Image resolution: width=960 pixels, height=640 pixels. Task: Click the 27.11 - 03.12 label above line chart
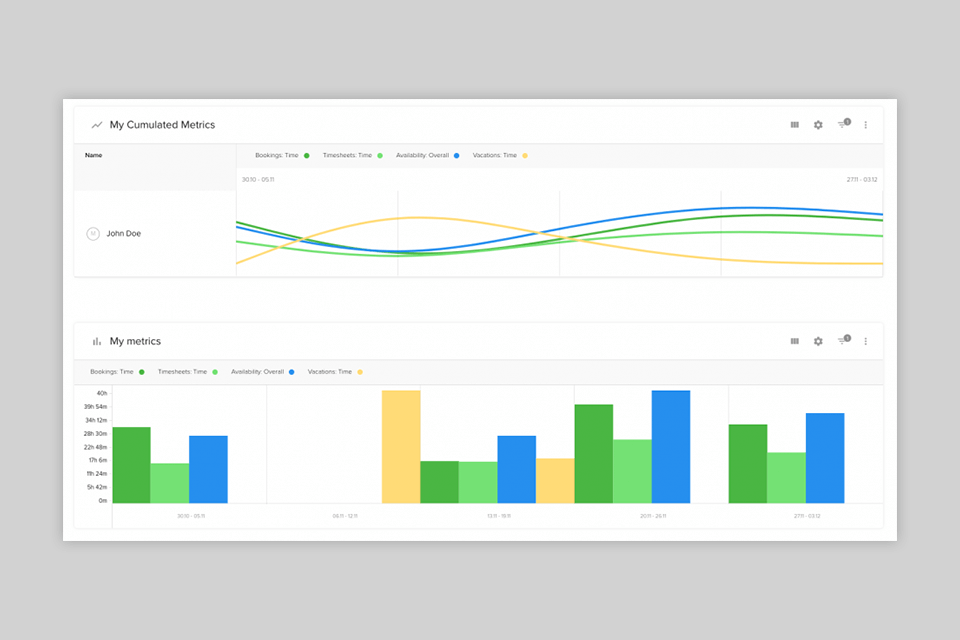pos(862,179)
